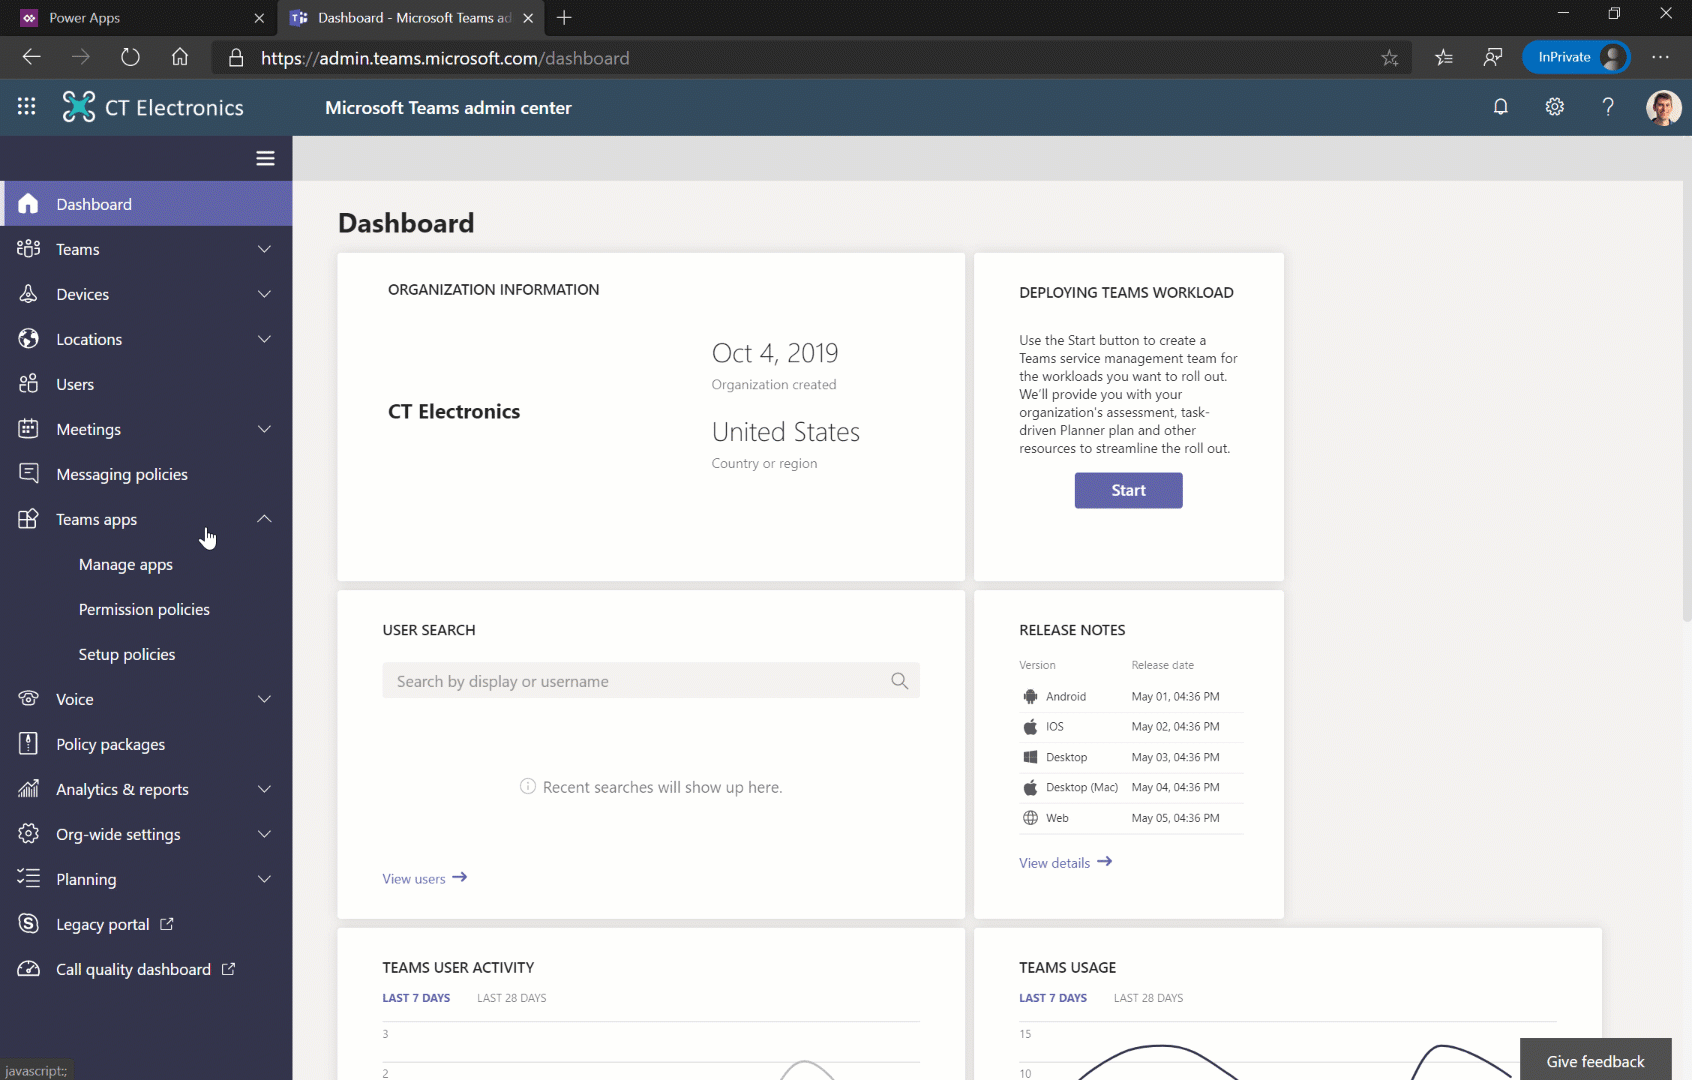This screenshot has height=1080, width=1692.
Task: Collapse the Teams apps menu chevron
Action: point(264,519)
